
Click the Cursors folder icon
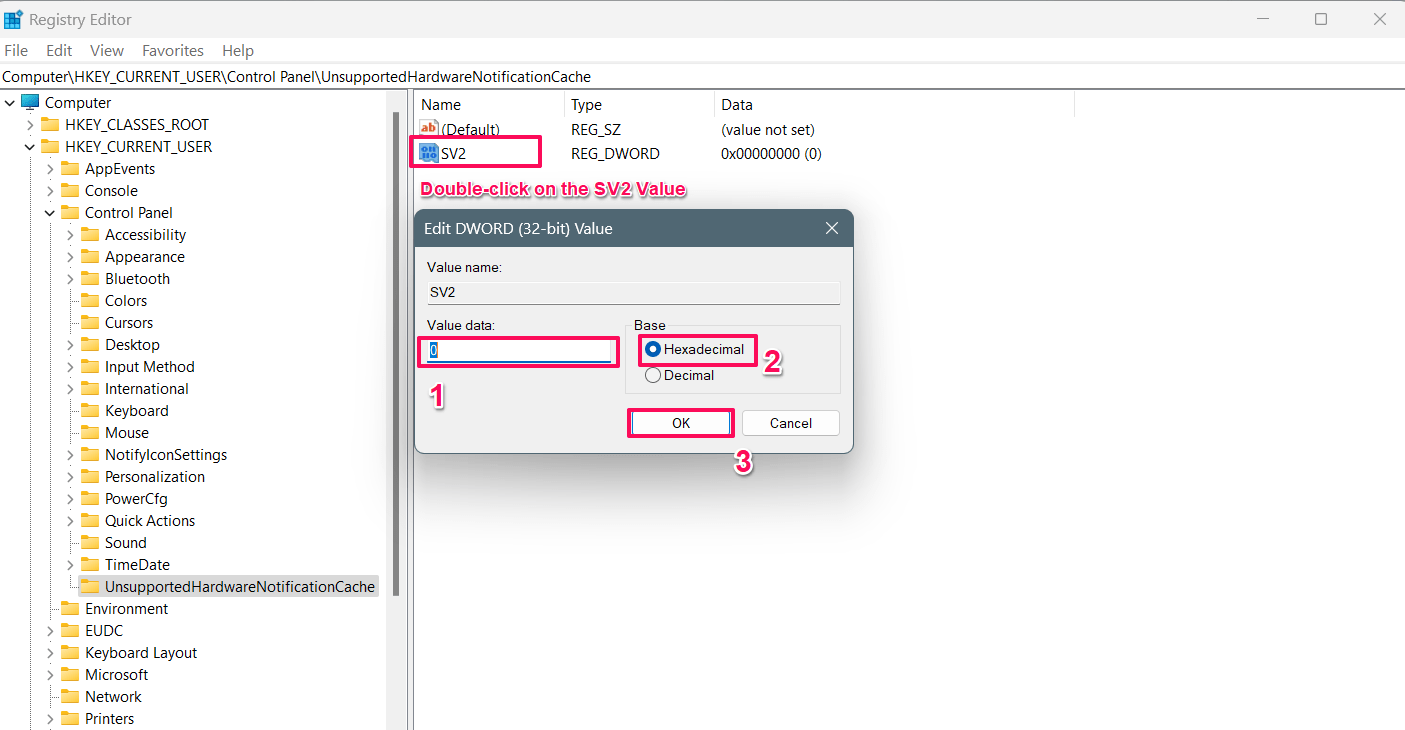click(90, 323)
